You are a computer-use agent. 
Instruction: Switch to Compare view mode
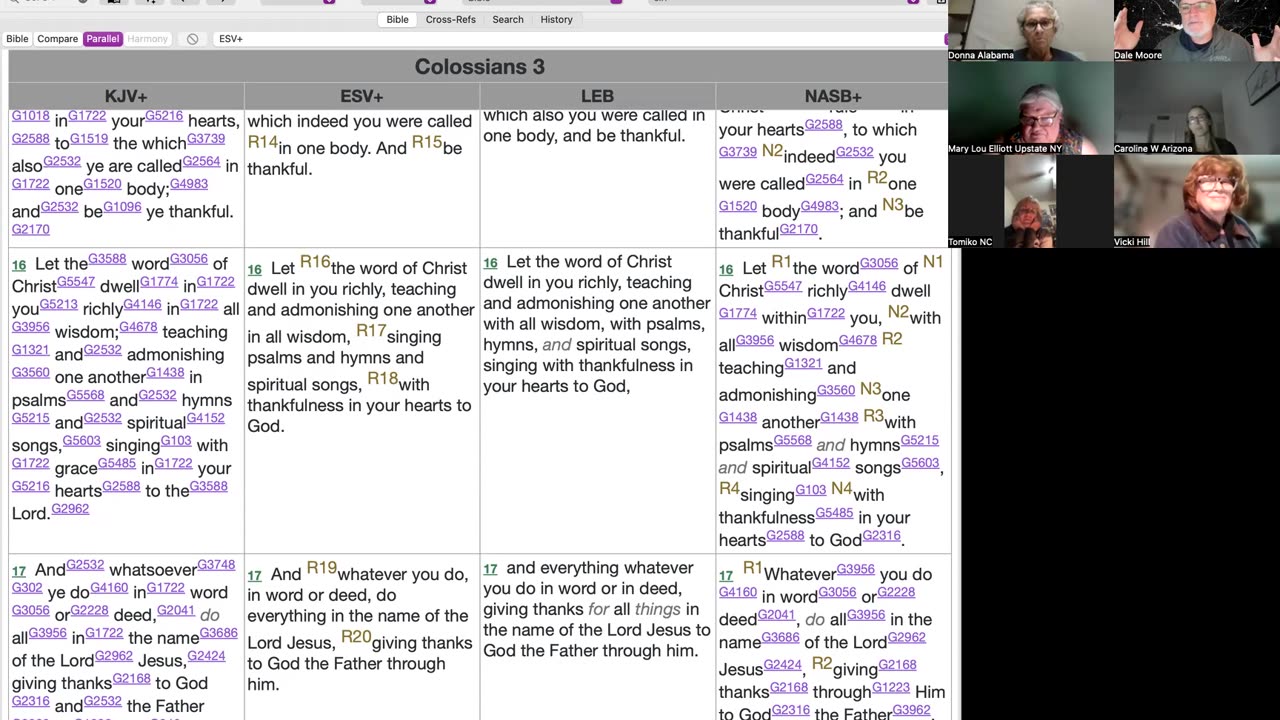[x=58, y=39]
